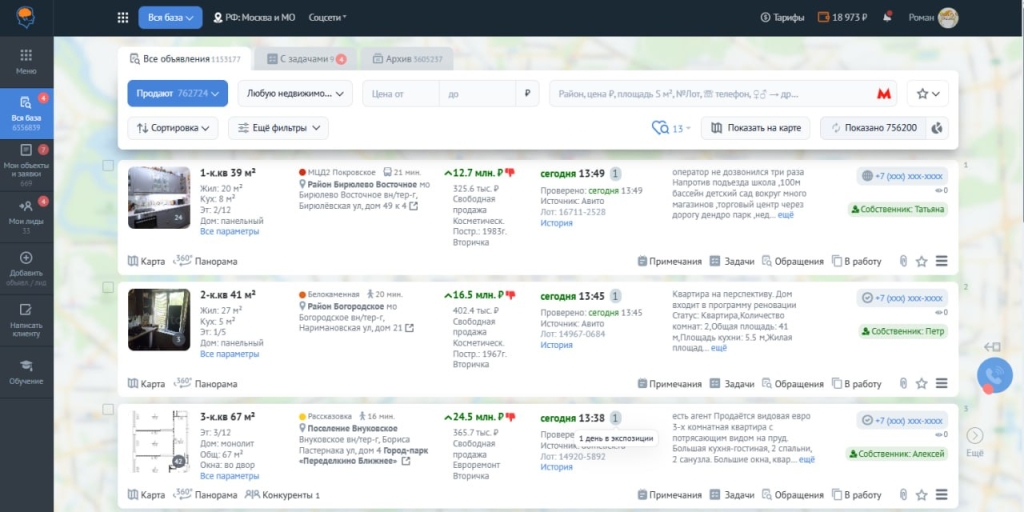
Task: Open hamburger menu on Татьяна's listing
Action: click(941, 261)
